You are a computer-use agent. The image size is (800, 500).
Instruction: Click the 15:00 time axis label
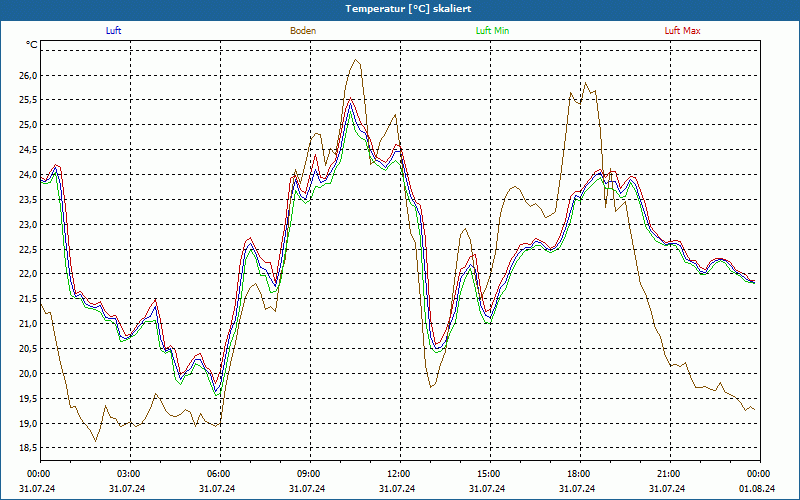coord(489,474)
